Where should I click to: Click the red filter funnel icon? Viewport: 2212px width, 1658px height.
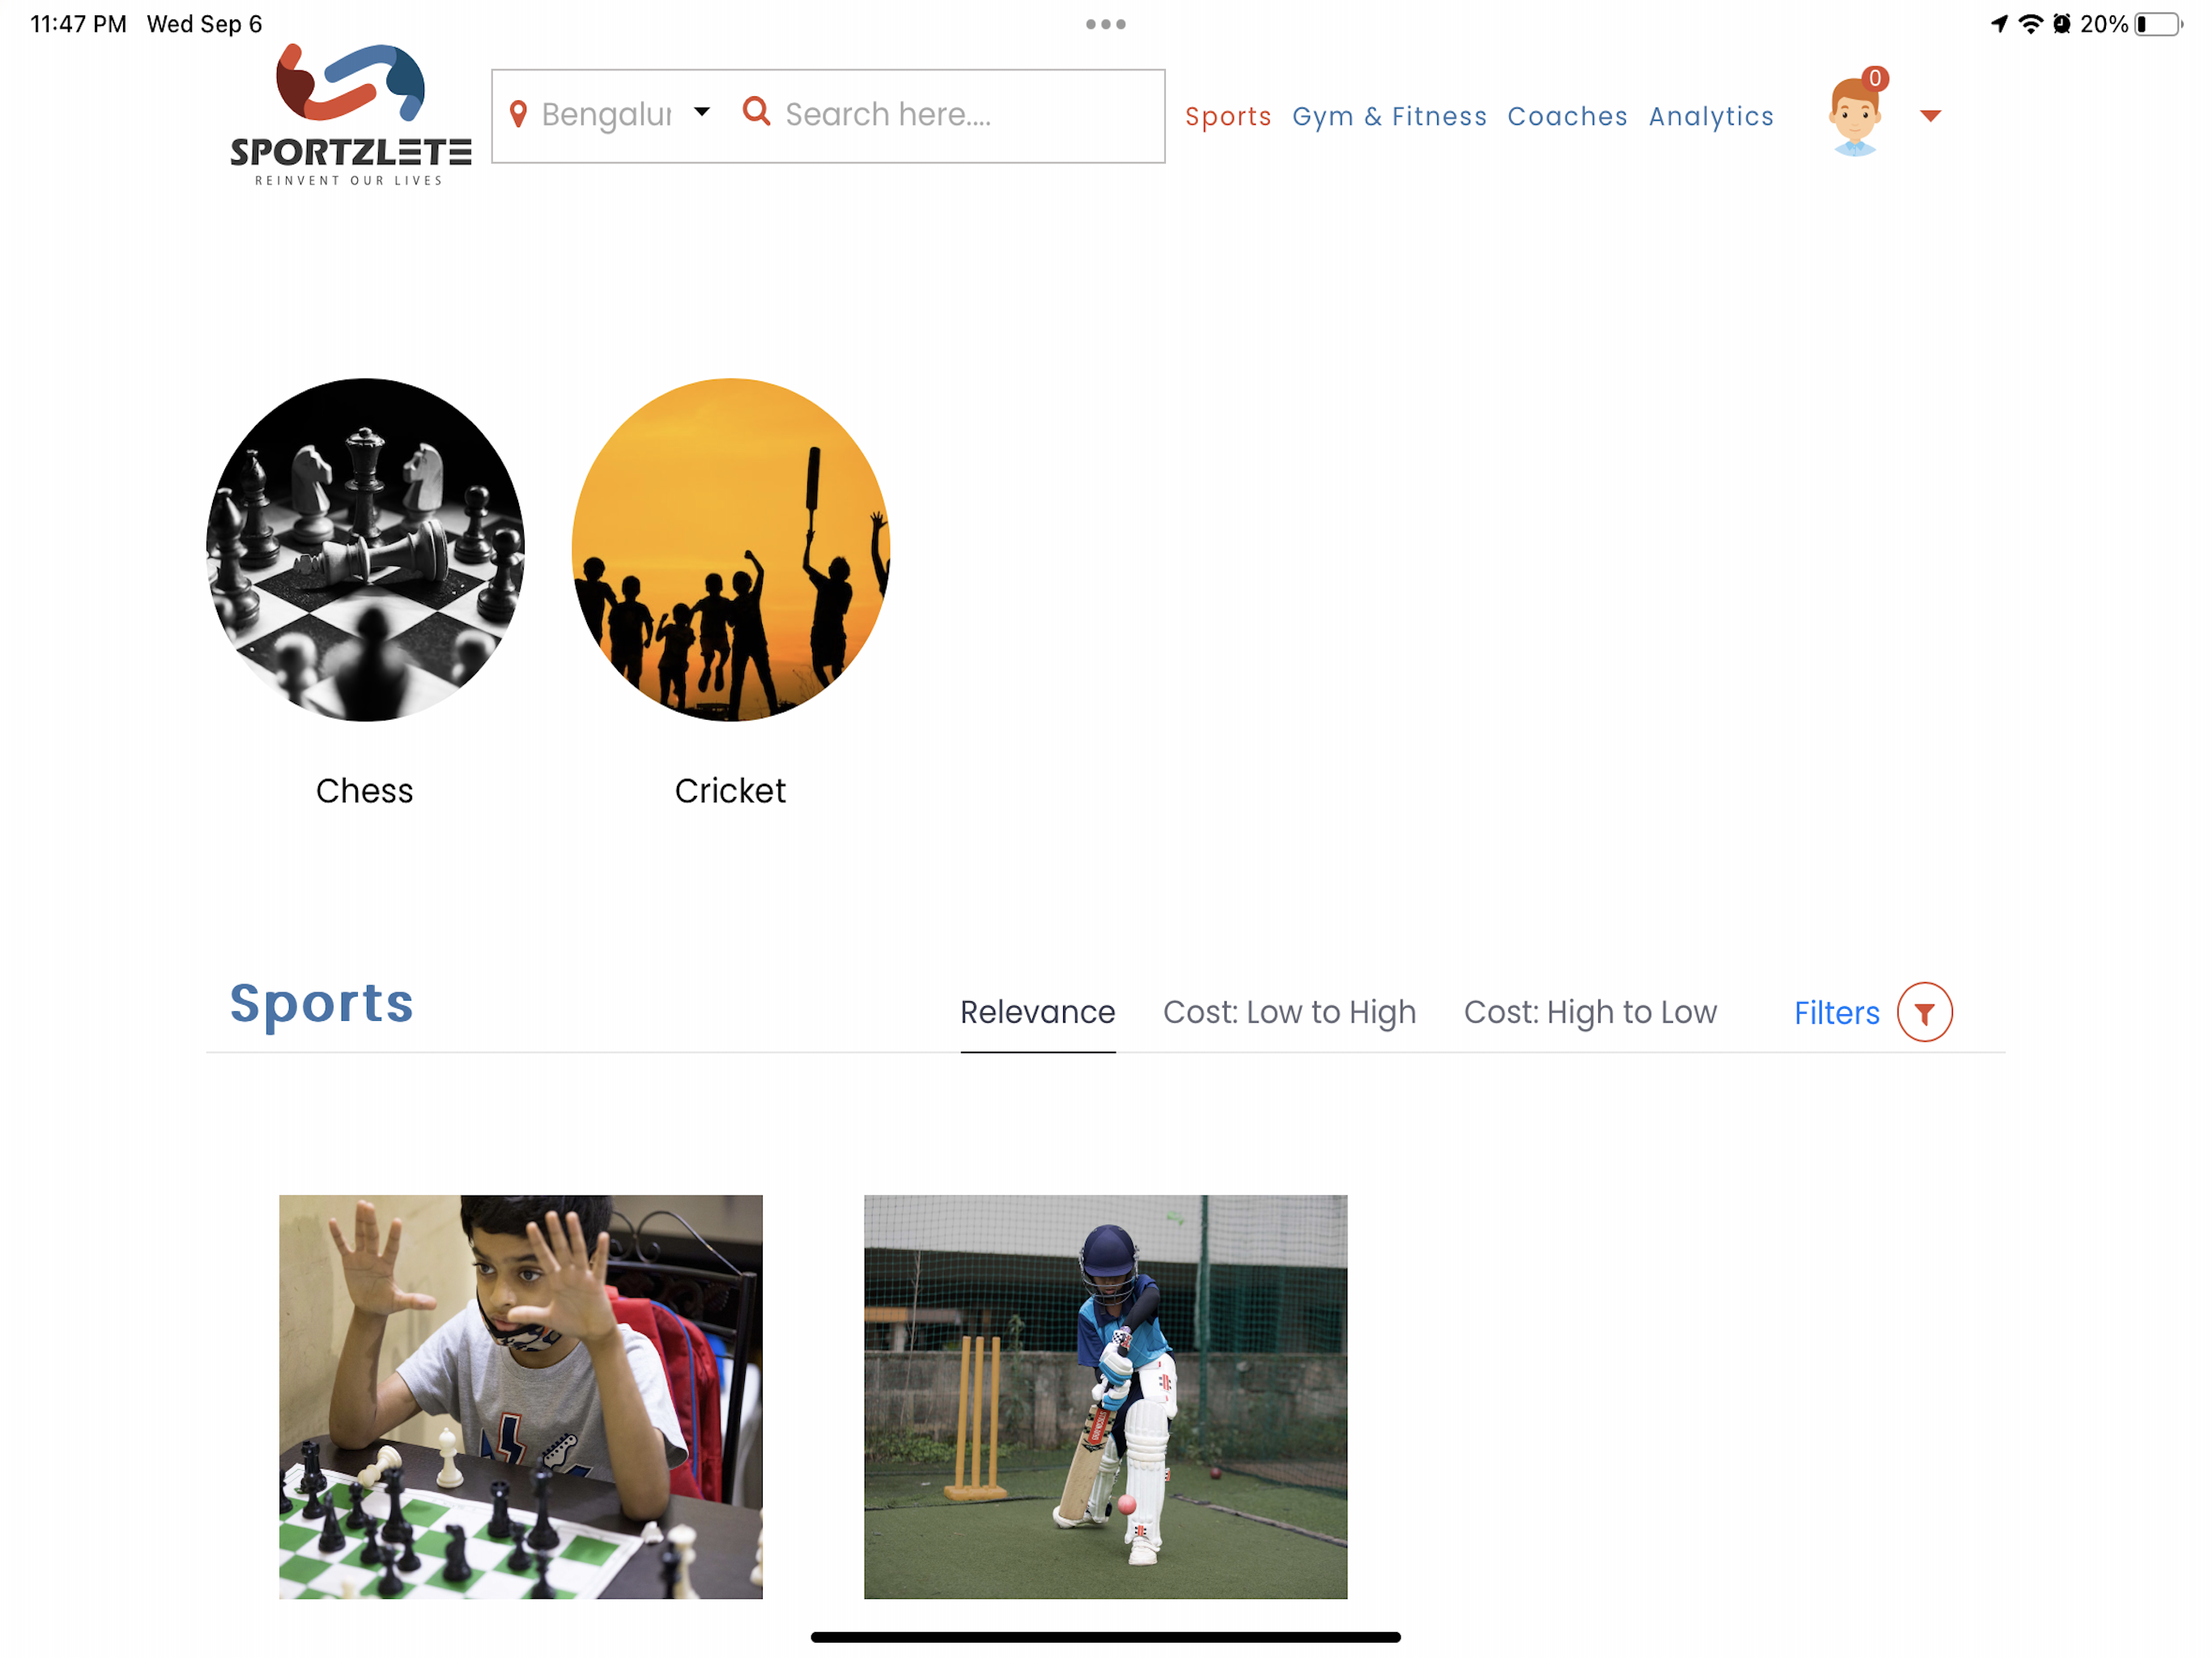[x=1924, y=1012]
